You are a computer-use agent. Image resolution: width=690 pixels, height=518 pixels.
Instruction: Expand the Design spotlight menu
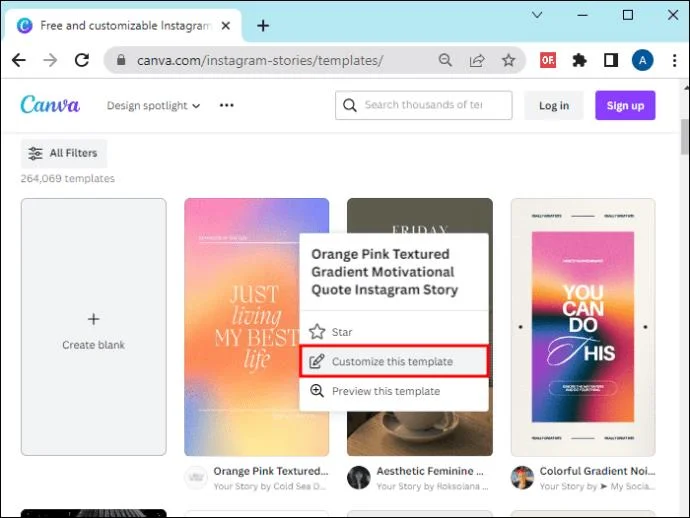(x=154, y=106)
